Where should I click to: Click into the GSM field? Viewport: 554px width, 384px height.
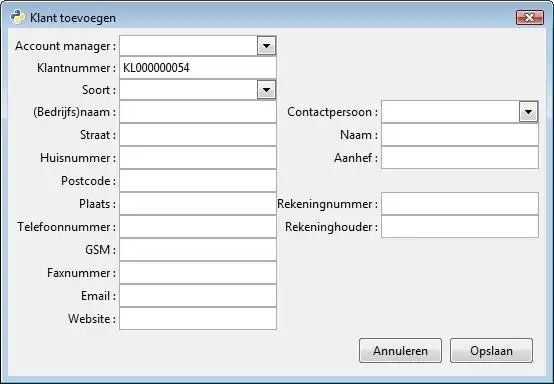tap(198, 249)
